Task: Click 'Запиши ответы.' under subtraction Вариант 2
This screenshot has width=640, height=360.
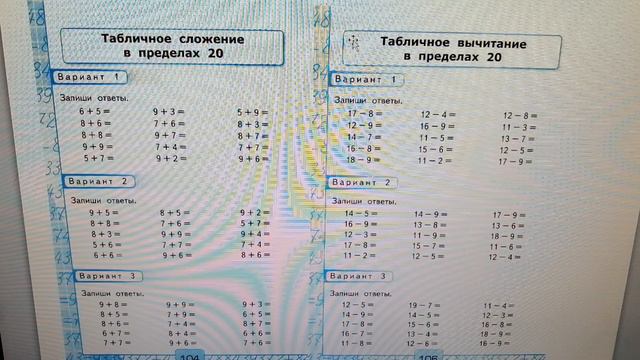Action: click(x=364, y=201)
